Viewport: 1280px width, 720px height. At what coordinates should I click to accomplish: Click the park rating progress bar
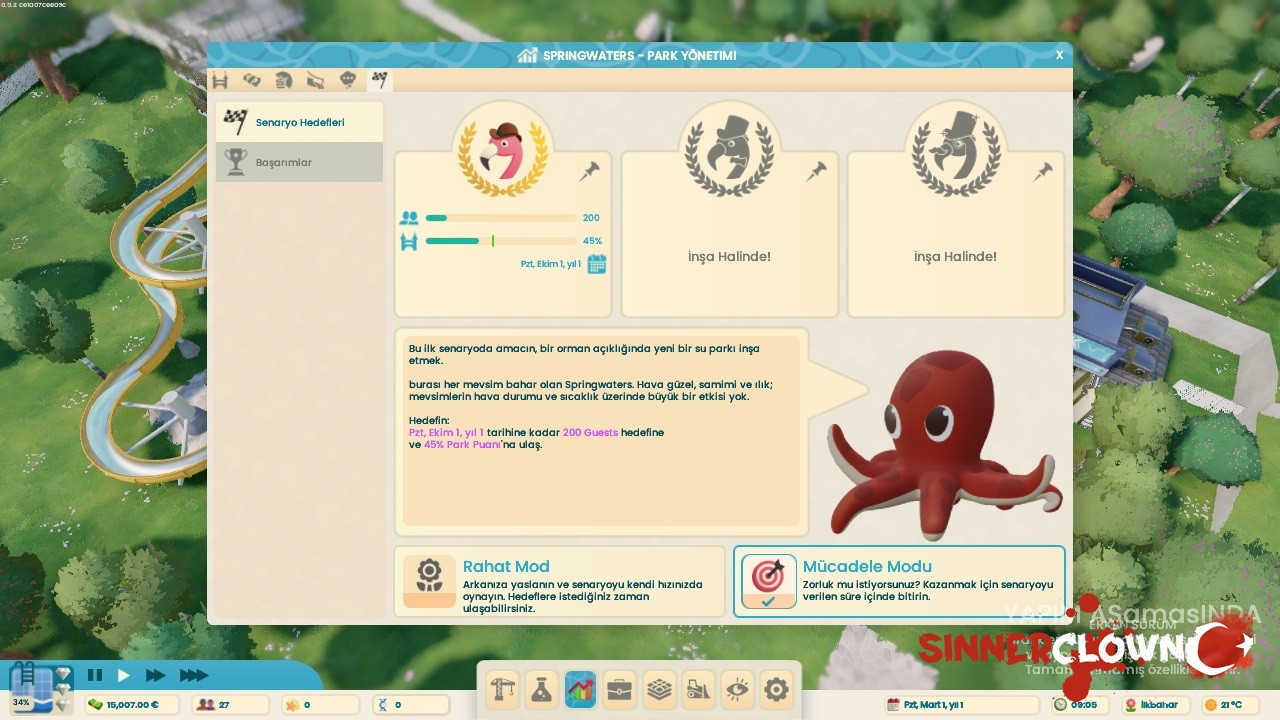pyautogui.click(x=501, y=241)
